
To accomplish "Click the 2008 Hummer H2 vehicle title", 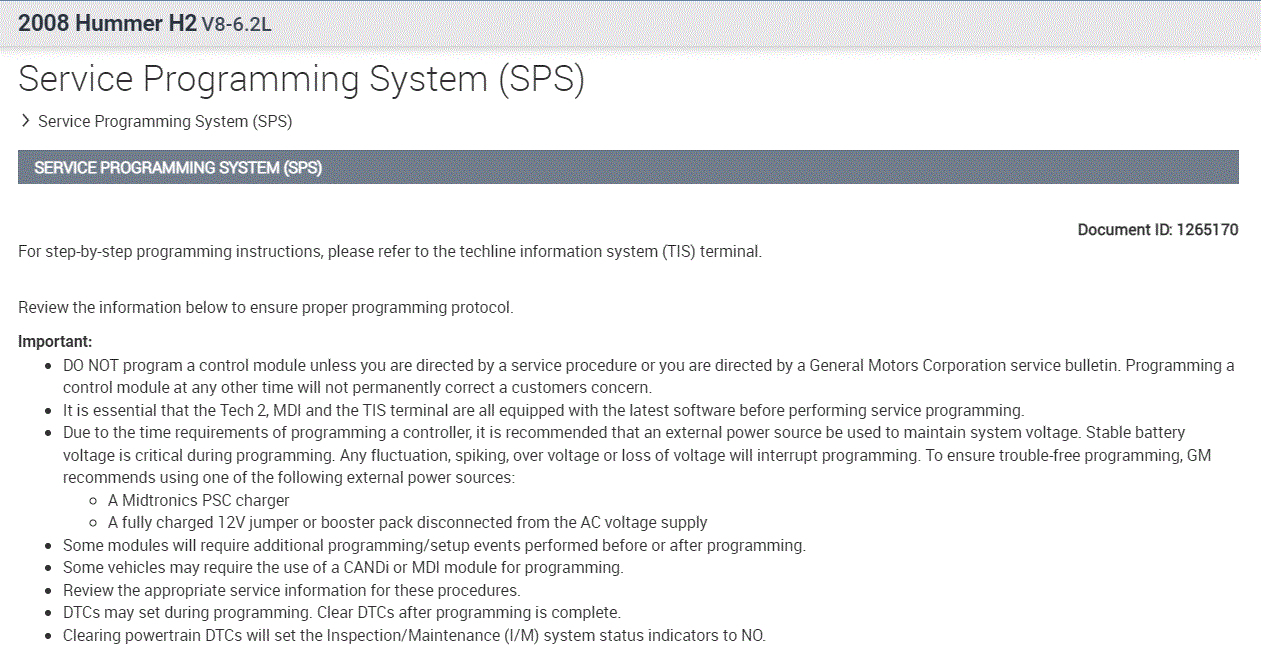I will tap(107, 23).
